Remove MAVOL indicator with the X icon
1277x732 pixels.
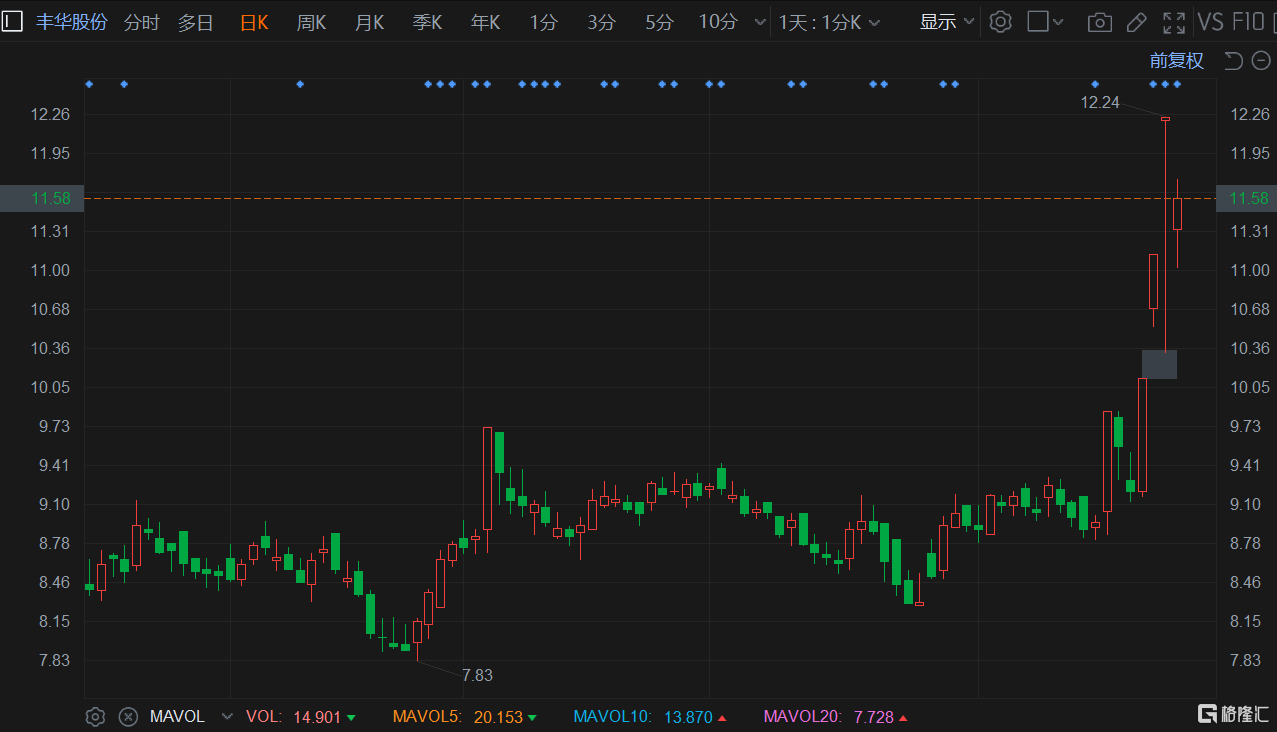(128, 716)
